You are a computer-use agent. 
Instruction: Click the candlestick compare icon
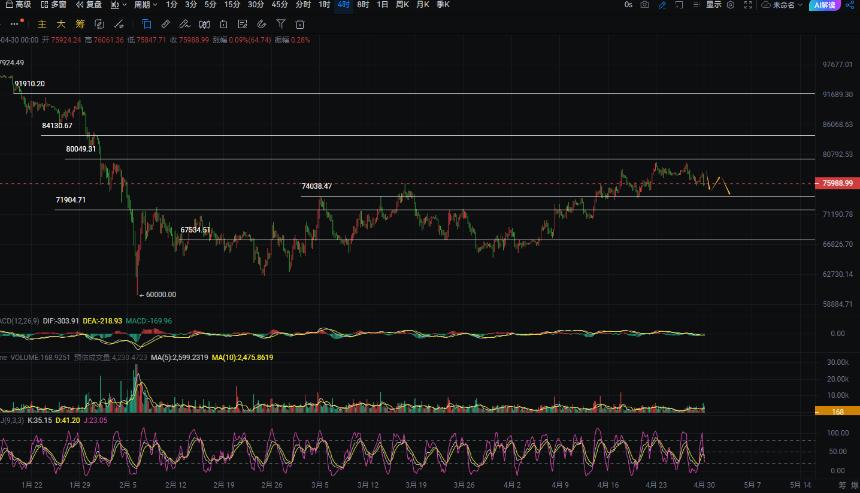(204, 24)
